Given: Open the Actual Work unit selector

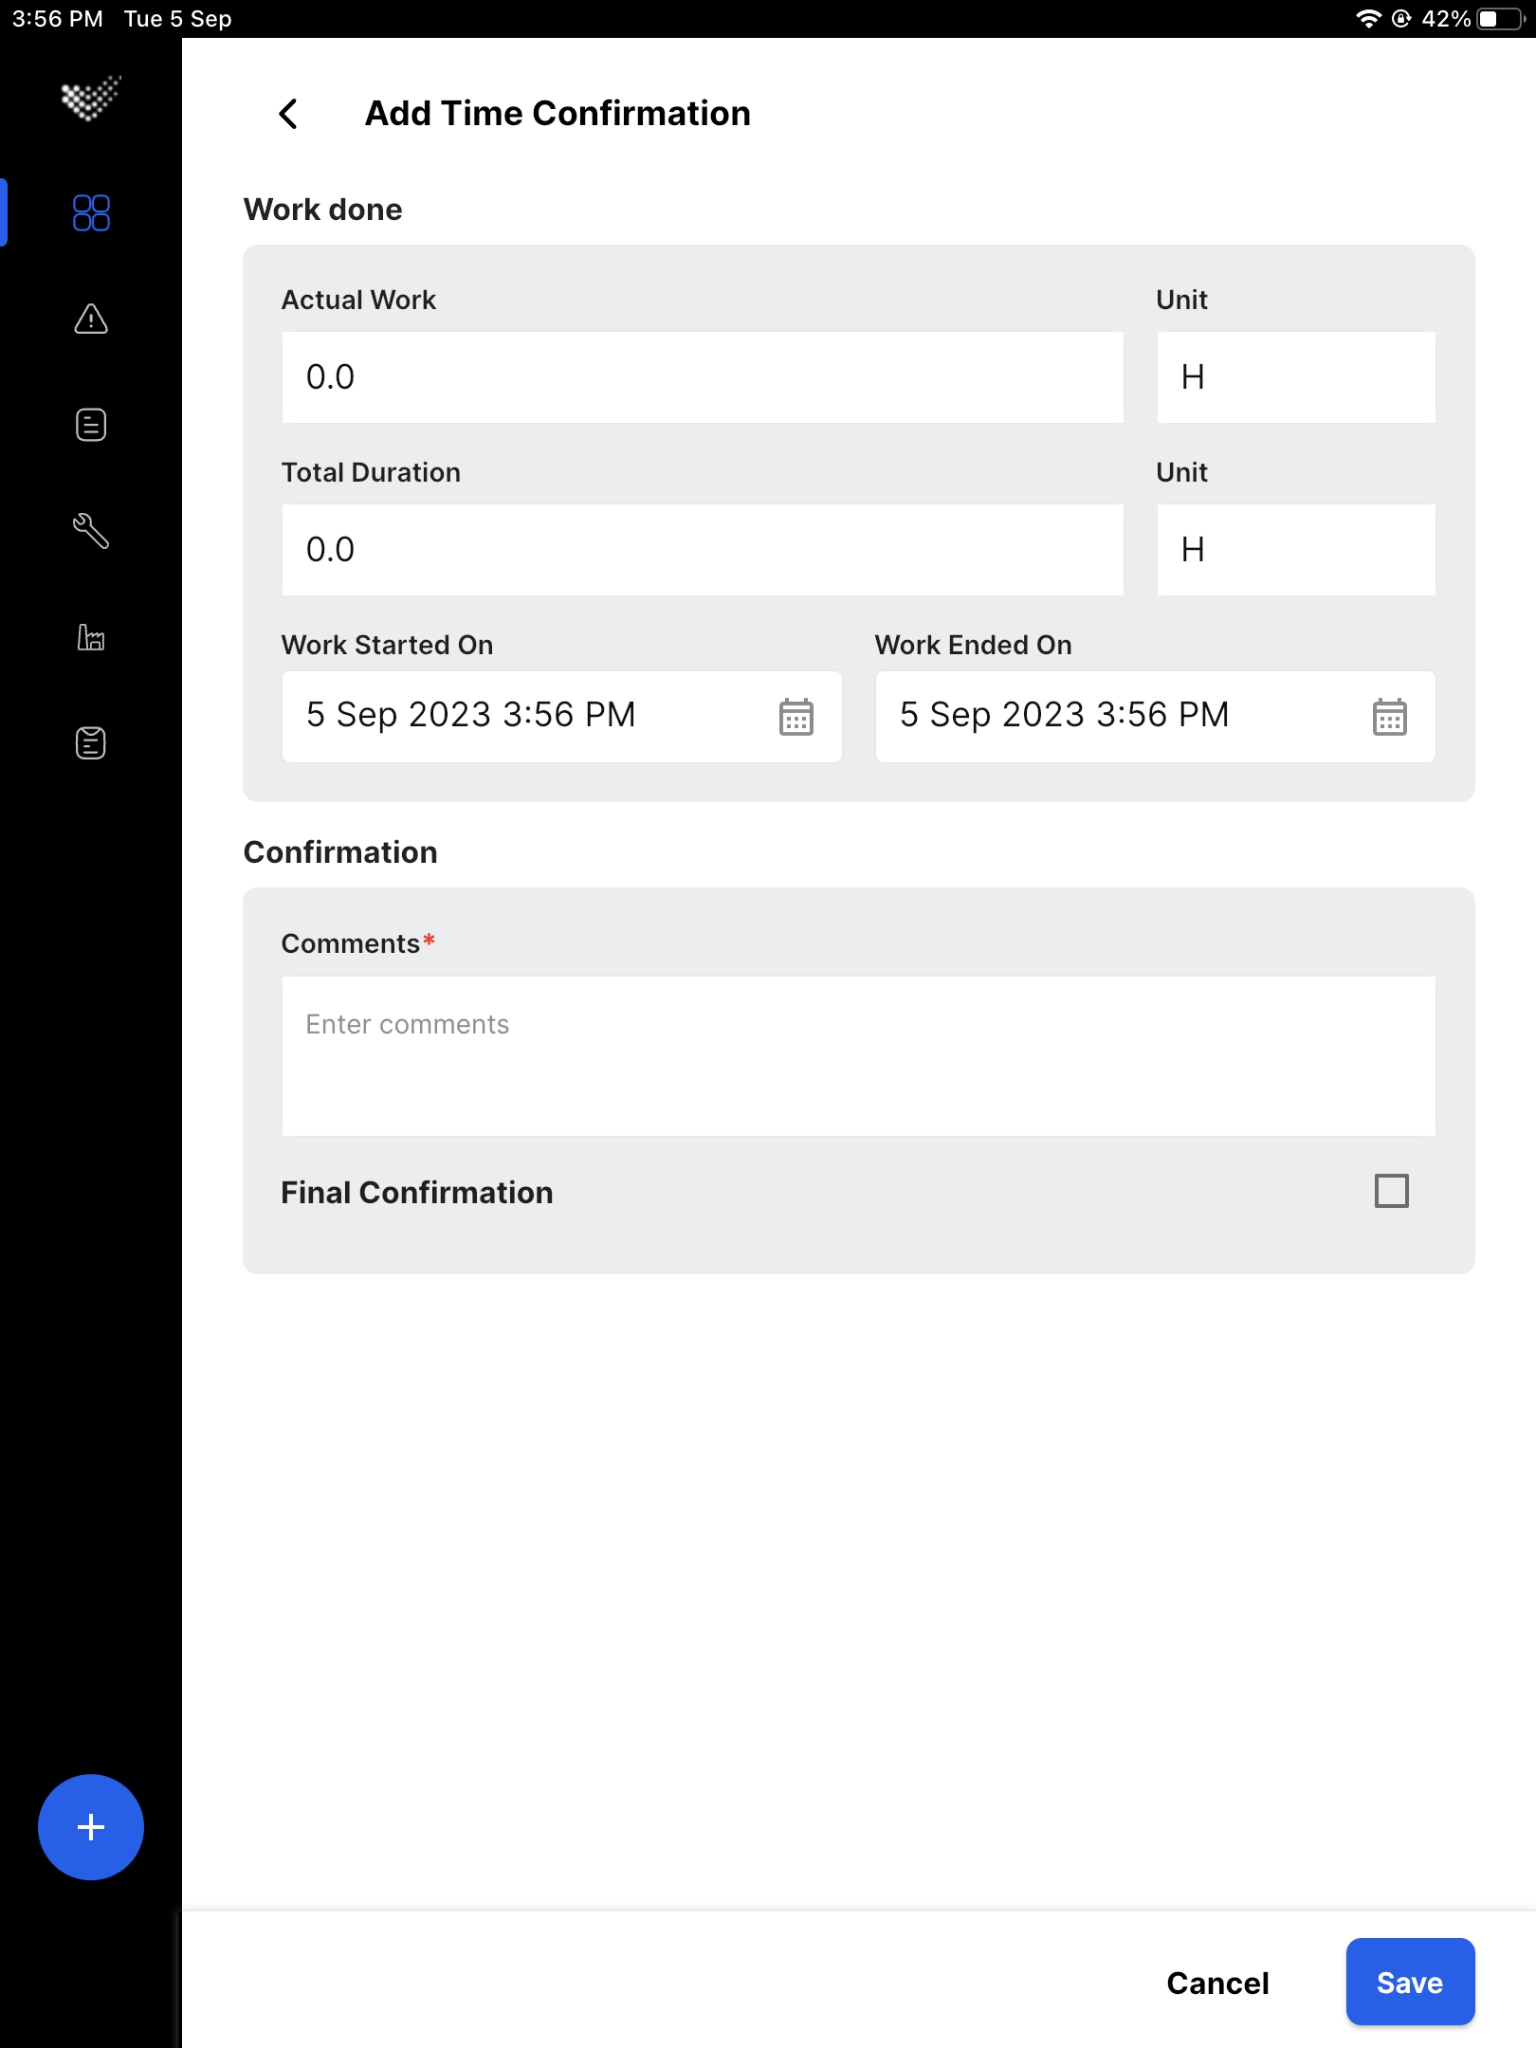Looking at the screenshot, I should pyautogui.click(x=1296, y=377).
